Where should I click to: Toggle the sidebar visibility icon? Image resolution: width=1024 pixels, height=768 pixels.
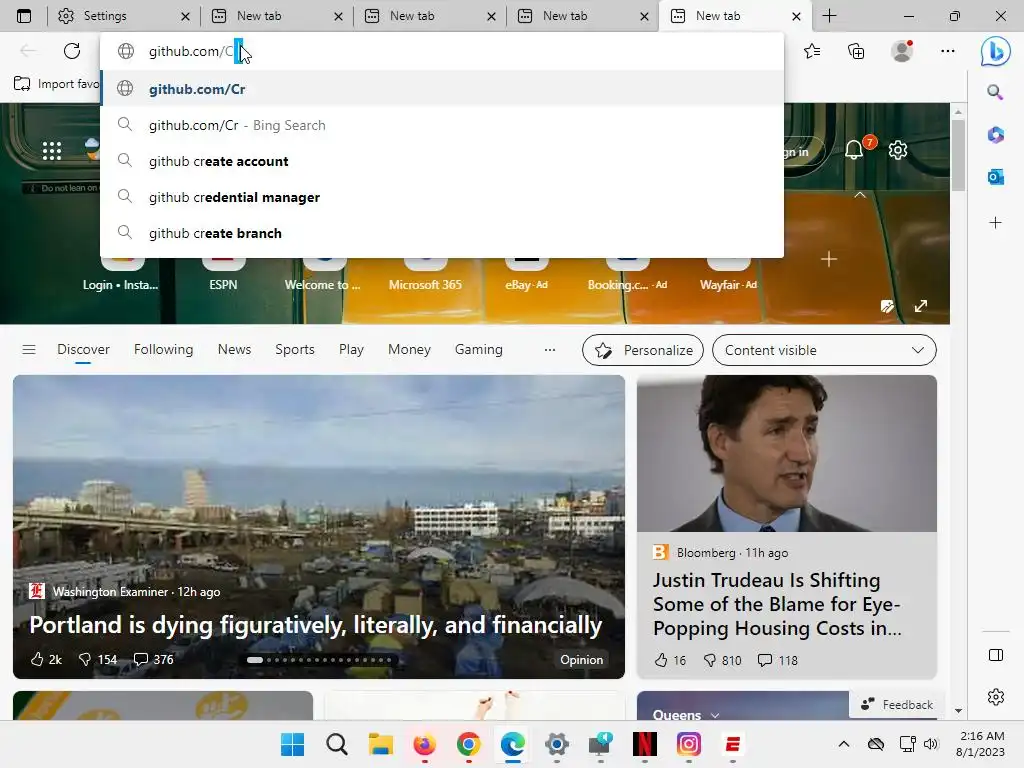click(995, 655)
